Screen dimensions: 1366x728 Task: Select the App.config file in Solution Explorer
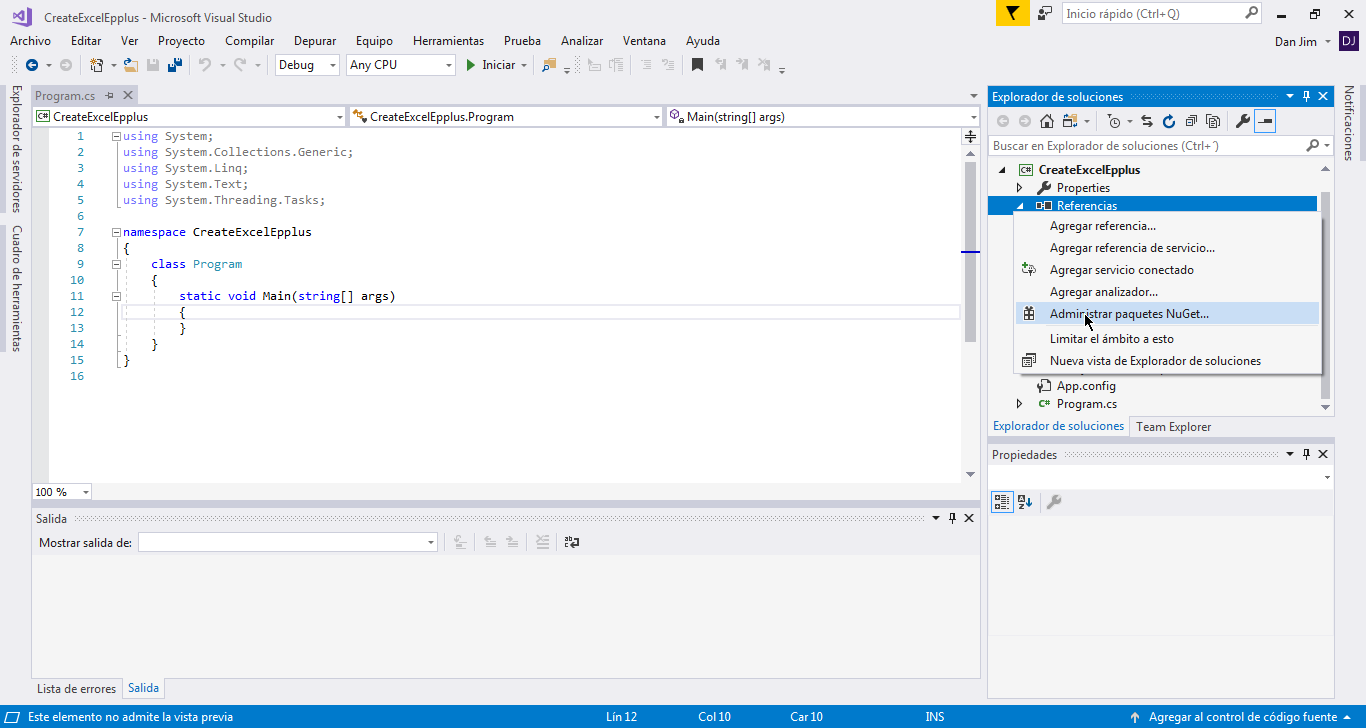coord(1086,386)
